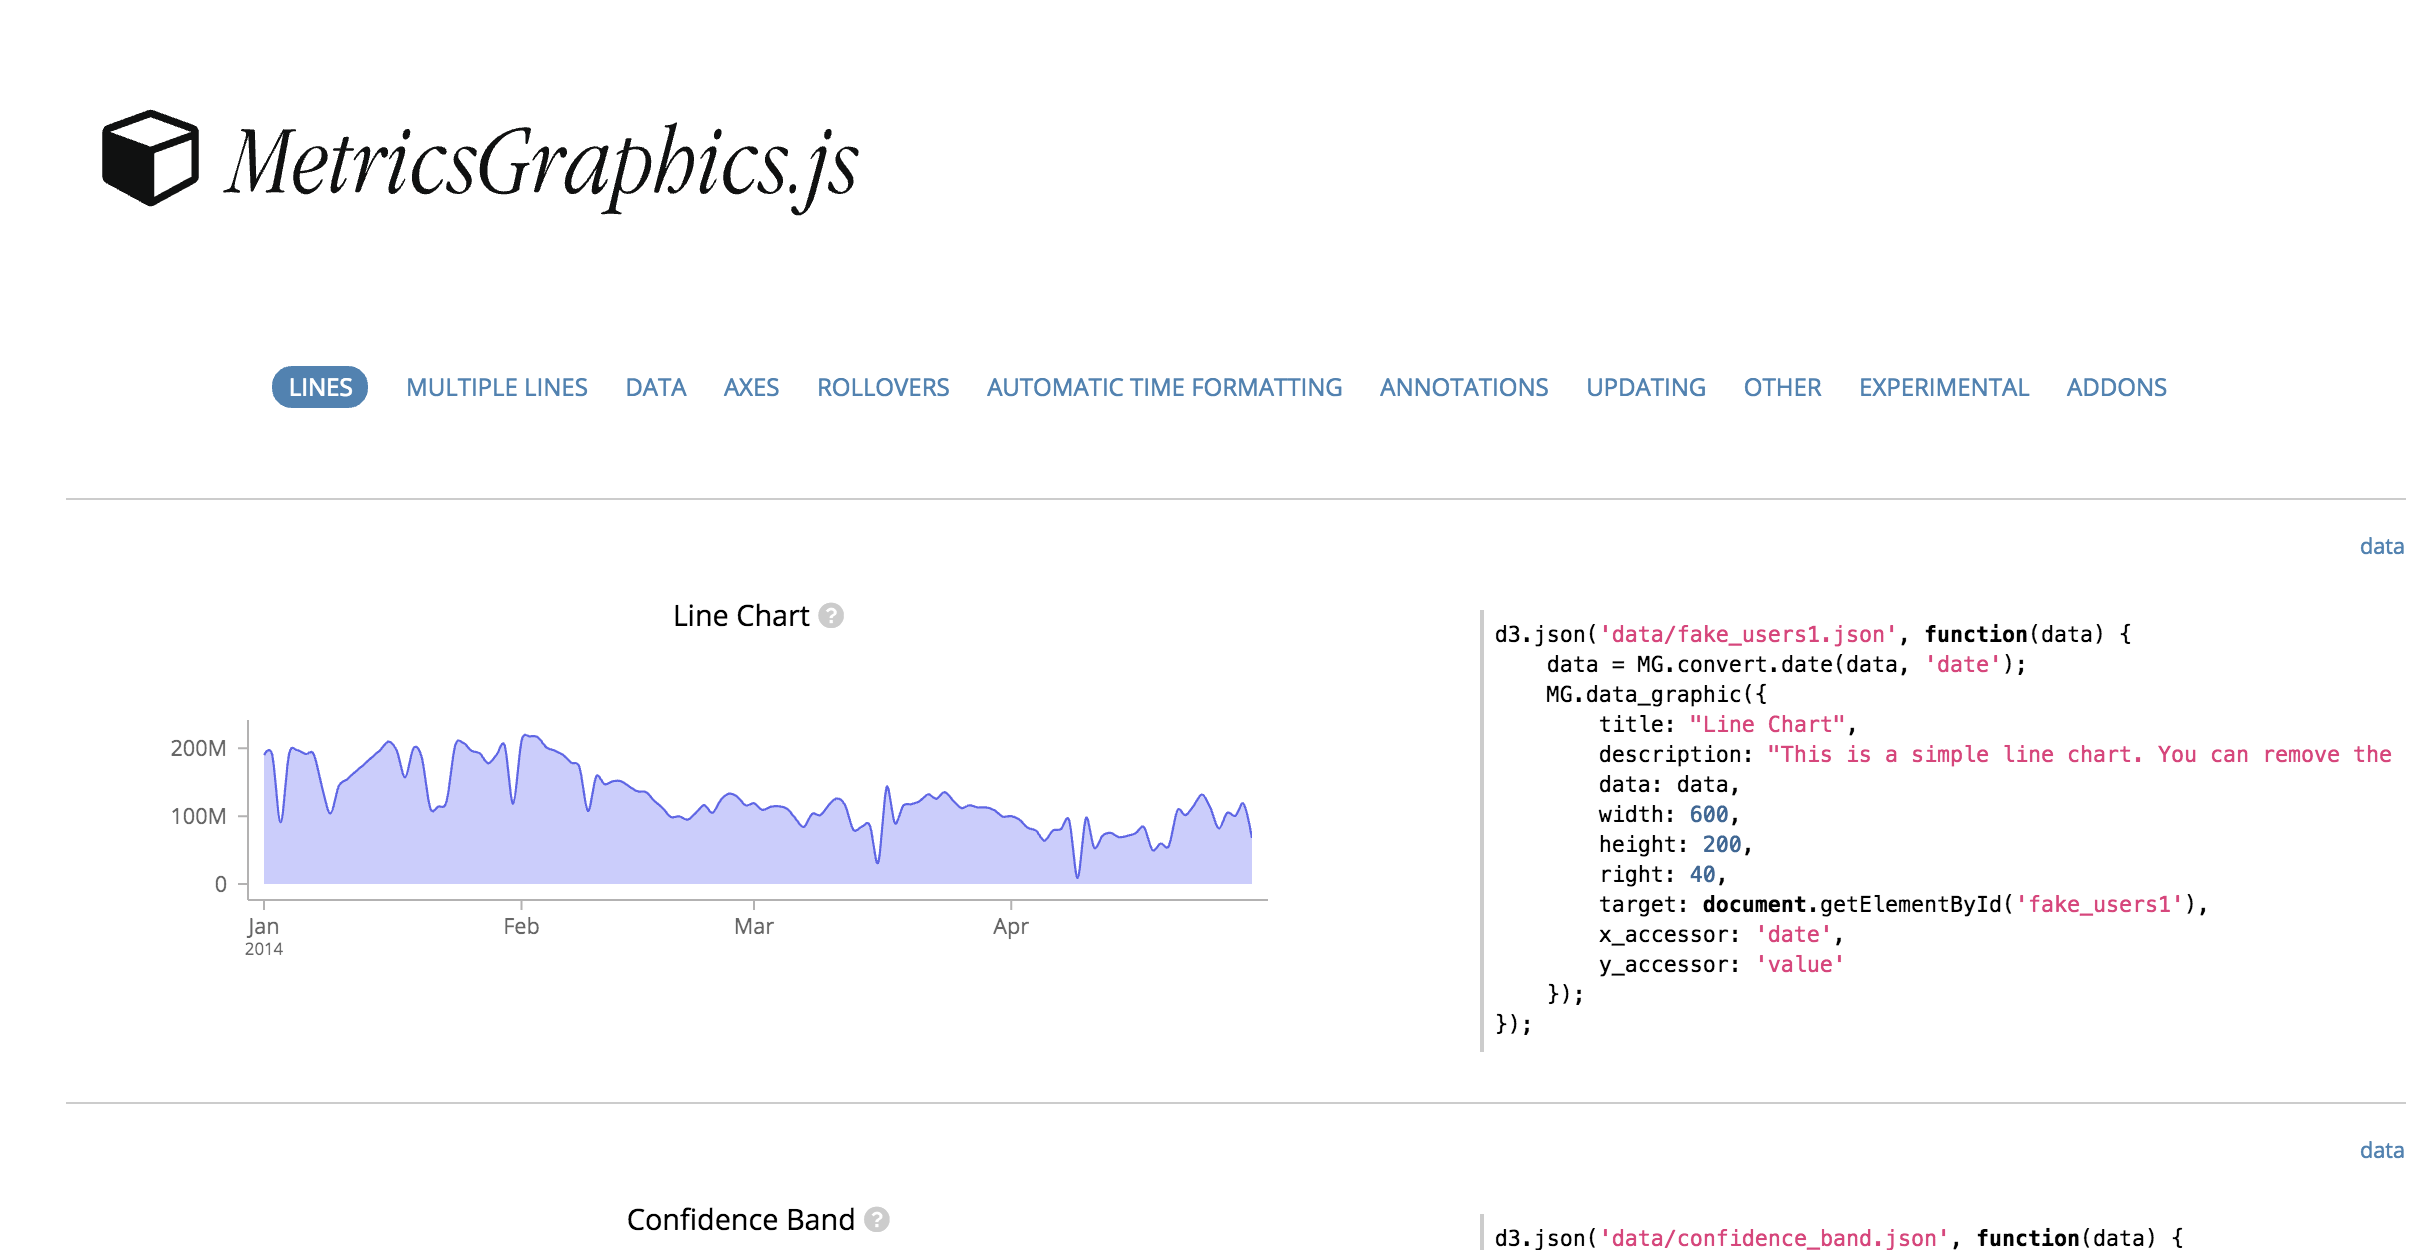
Task: Select AUTOMATIC TIME FORMATTING tab
Action: (x=1164, y=387)
